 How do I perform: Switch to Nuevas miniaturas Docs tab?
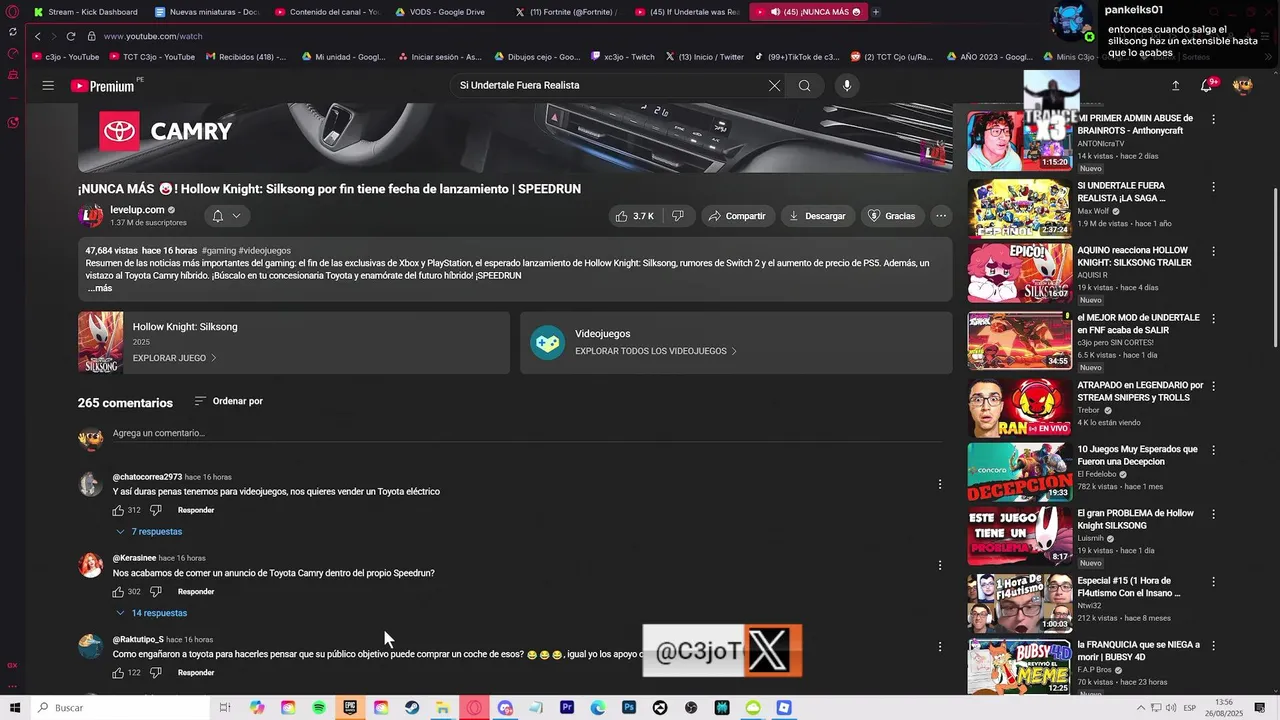(x=207, y=12)
